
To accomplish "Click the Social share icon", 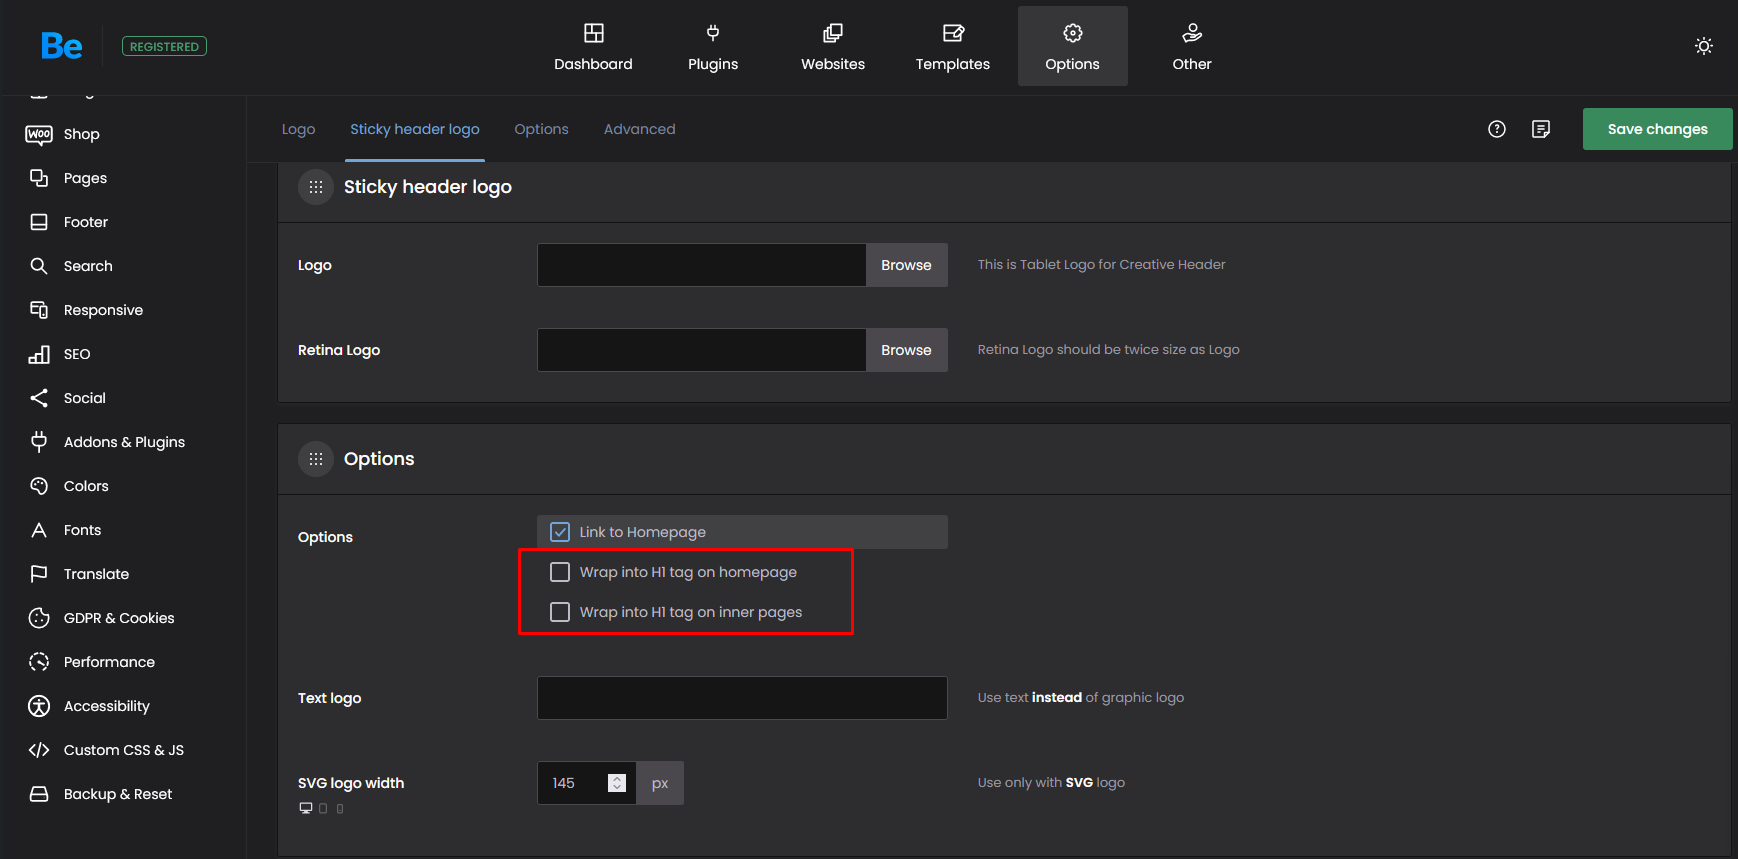I will pyautogui.click(x=39, y=398).
